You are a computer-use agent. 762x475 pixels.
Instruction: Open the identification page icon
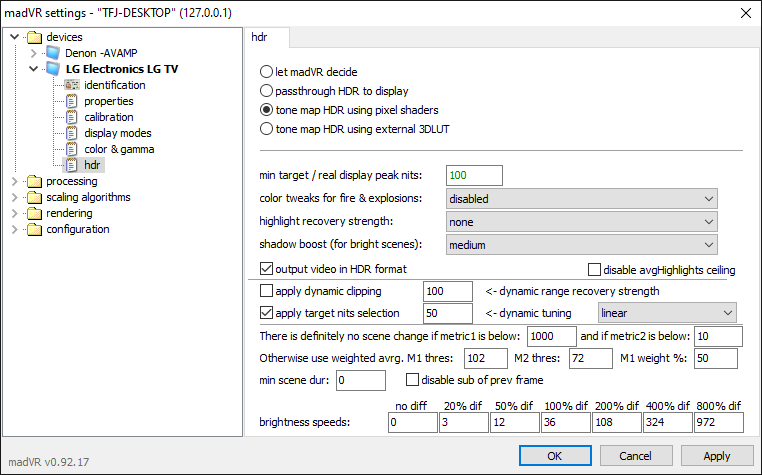click(71, 85)
